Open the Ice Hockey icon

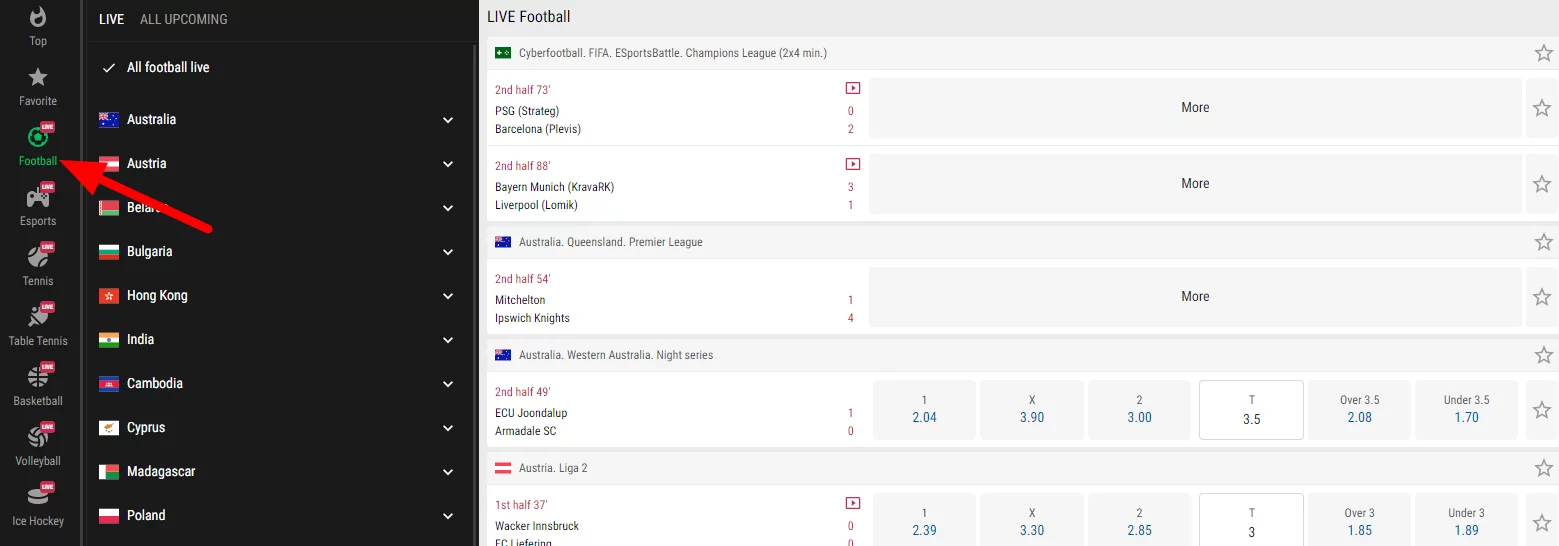coord(38,498)
